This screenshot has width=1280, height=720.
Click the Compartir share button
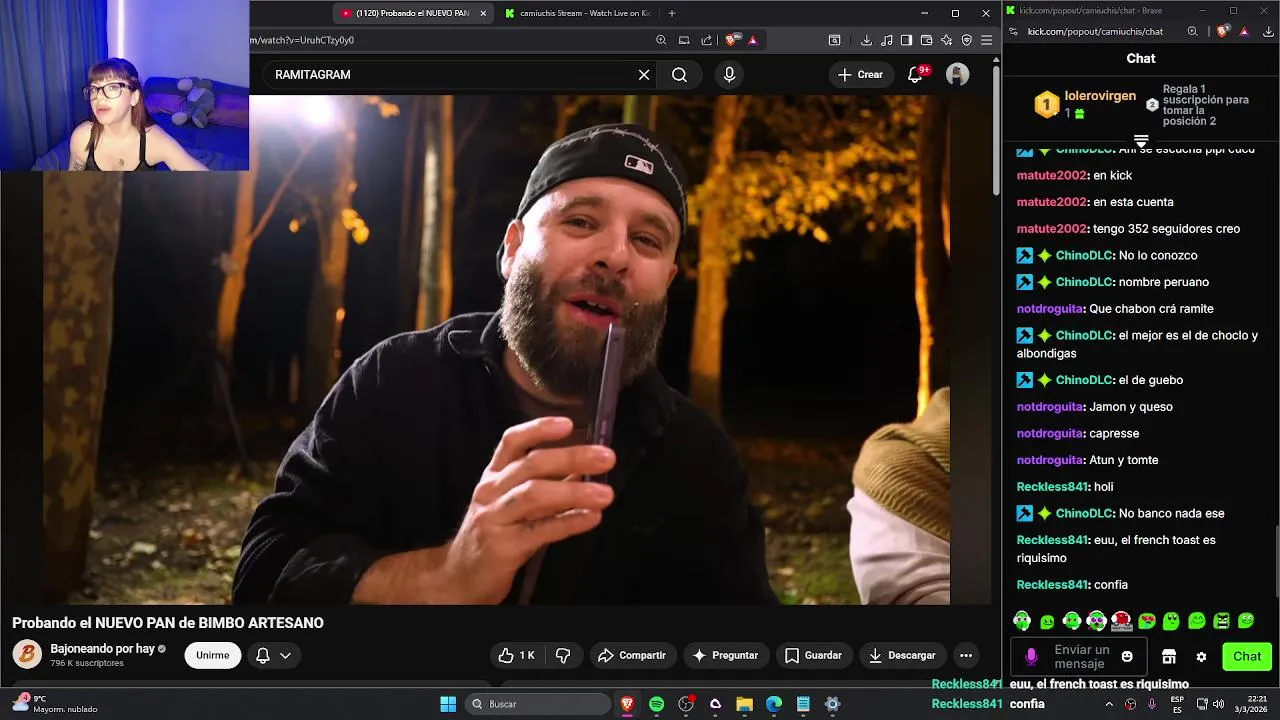coord(632,656)
